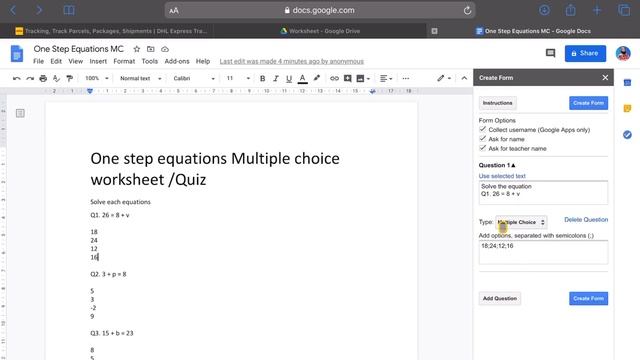Viewport: 640px width, 360px height.
Task: Open last edit history link
Action: pyautogui.click(x=291, y=61)
